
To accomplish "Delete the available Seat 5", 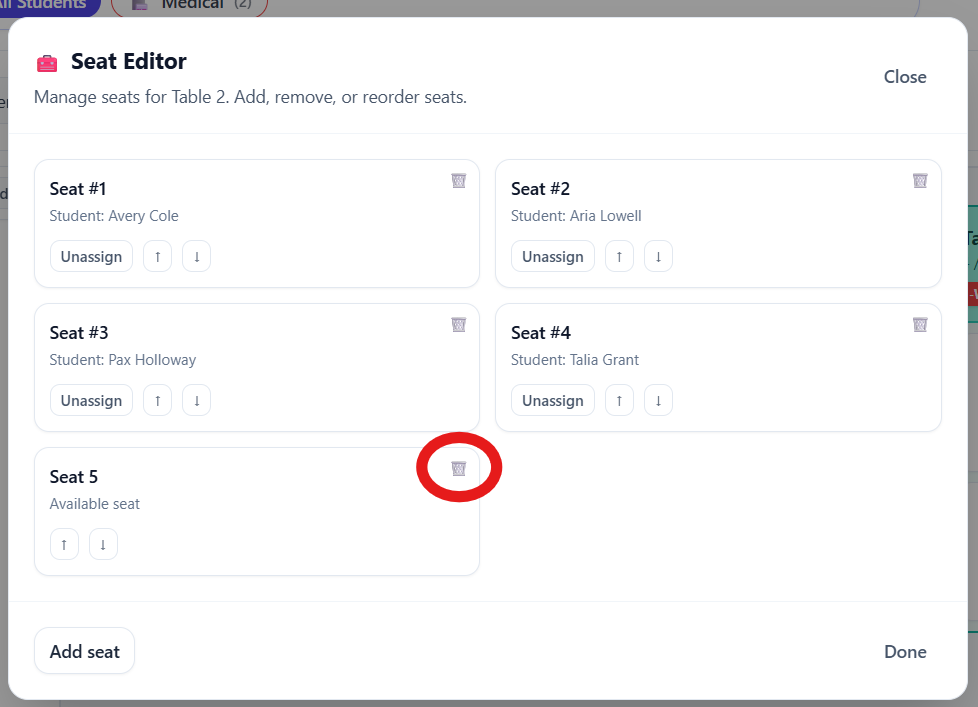I will coord(458,468).
